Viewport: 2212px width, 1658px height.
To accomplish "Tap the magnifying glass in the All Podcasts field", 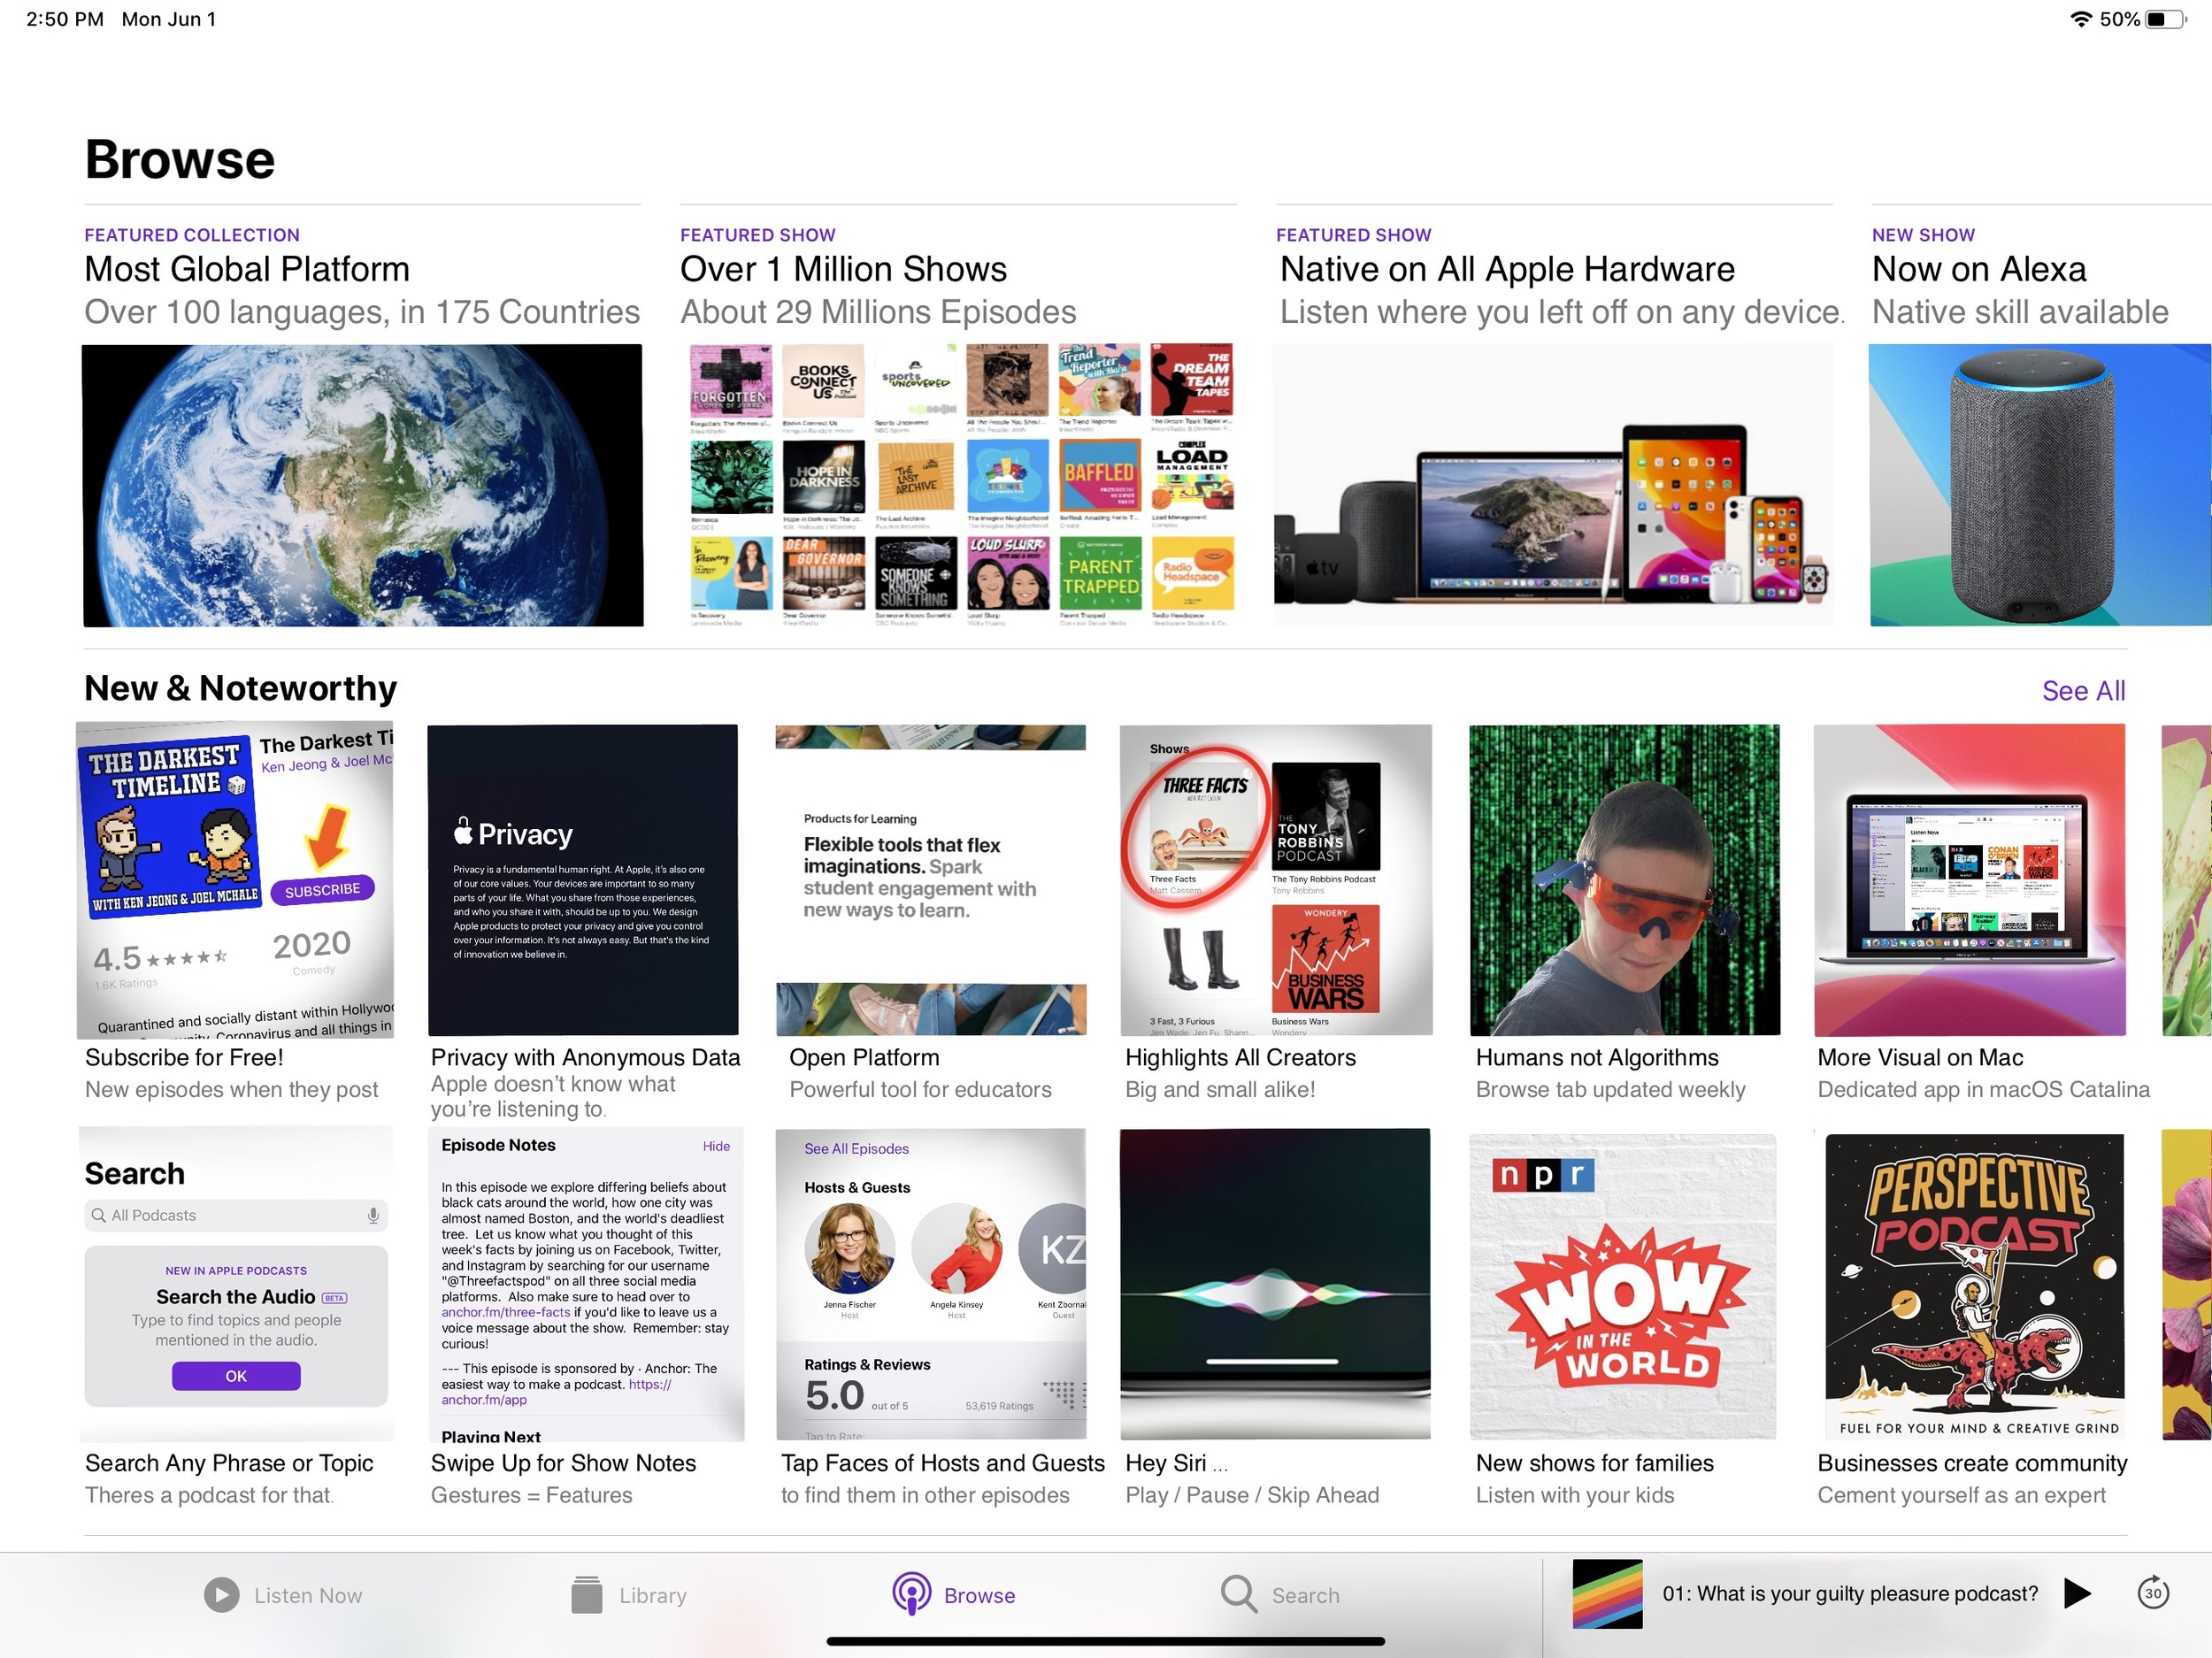I will click(99, 1215).
